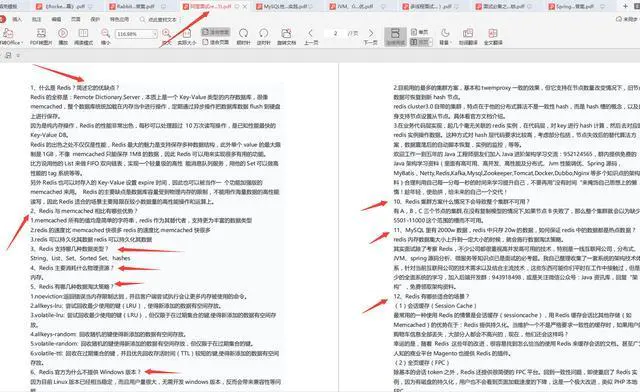Click the line 'String、List、Set、Sorted Set、hashes'
The image size is (640, 392).
tap(80, 258)
